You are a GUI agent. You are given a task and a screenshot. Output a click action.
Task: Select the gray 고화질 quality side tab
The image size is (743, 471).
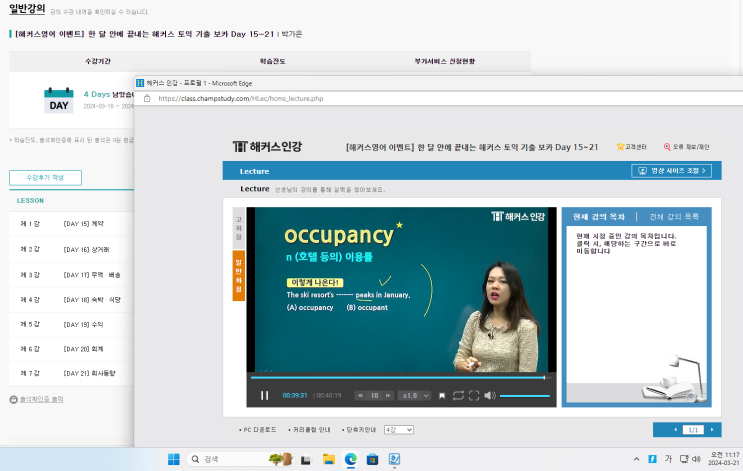[238, 228]
